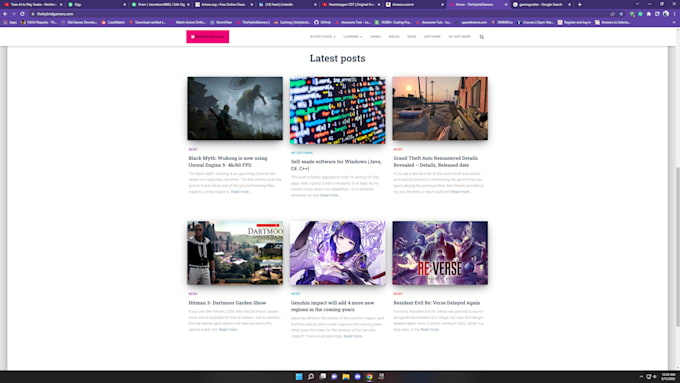Screen dimensions: 680x383
Task: Expand the Learning dropdown menu
Action: click(353, 37)
